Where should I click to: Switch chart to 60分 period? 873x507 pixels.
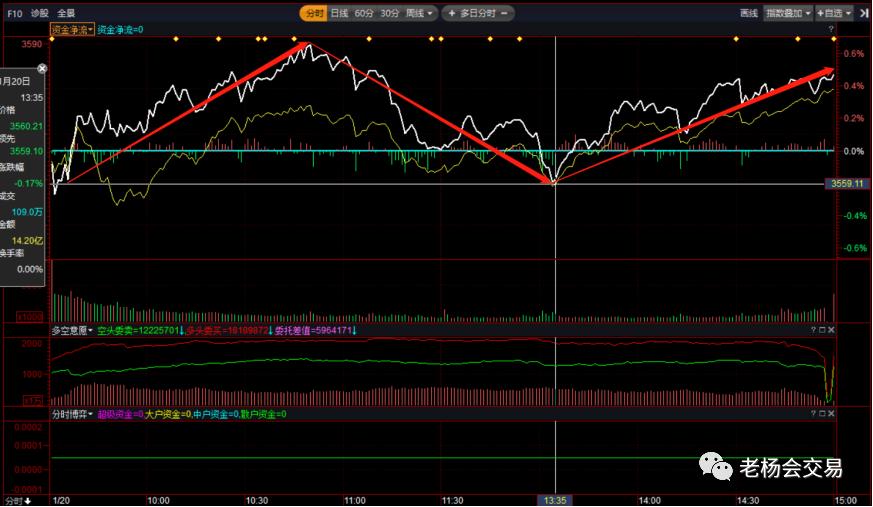point(364,13)
